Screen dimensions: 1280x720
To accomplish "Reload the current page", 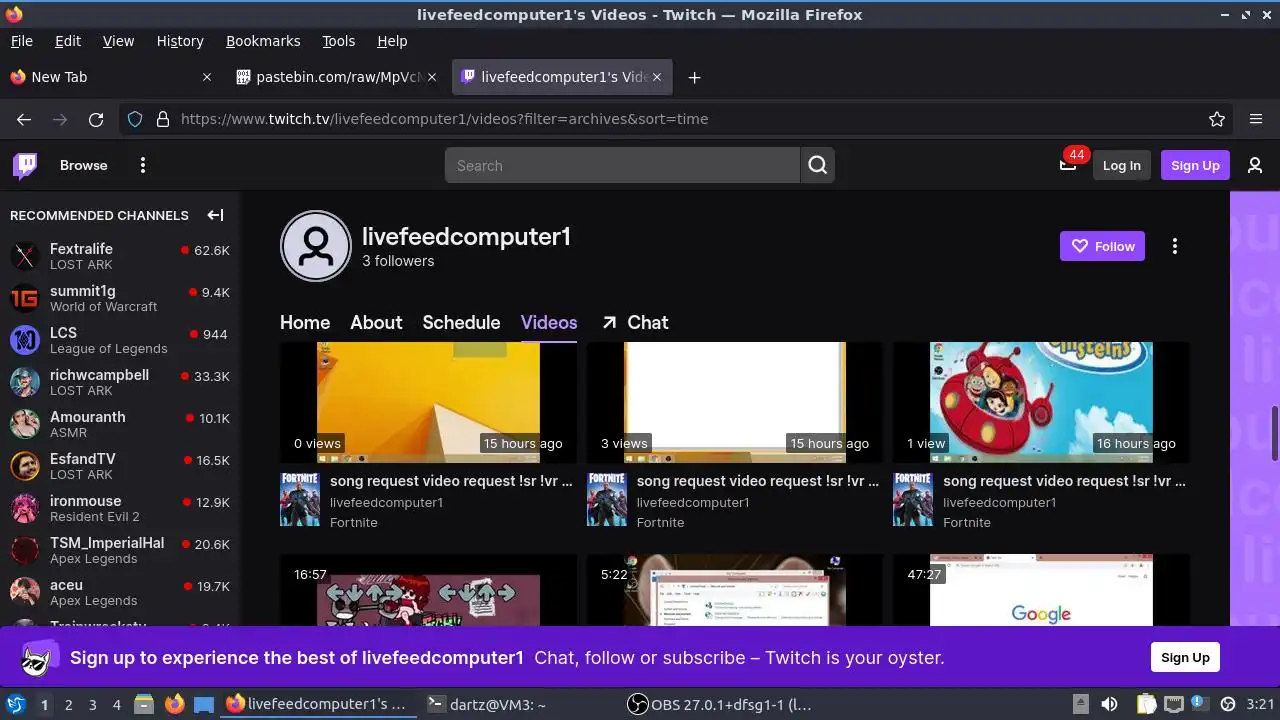I will pyautogui.click(x=96, y=119).
